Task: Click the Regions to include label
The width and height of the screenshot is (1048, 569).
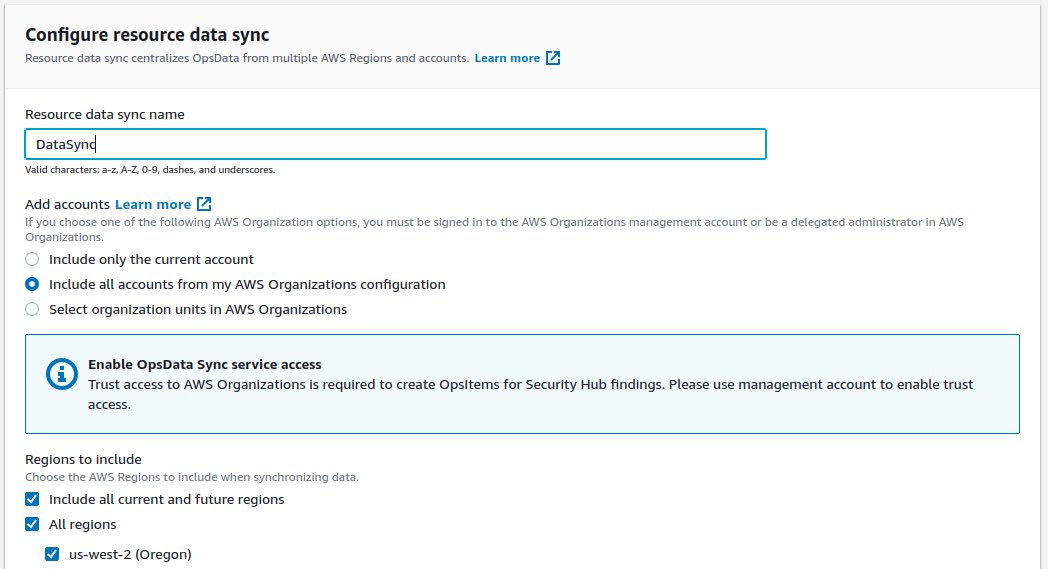Action: coord(83,459)
